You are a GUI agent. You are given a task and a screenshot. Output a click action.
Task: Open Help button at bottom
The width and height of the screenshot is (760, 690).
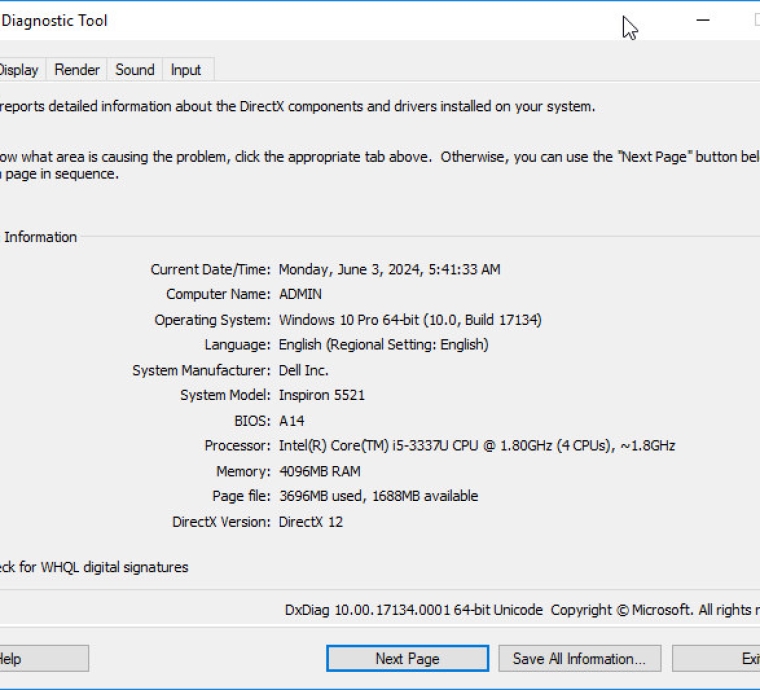click(x=44, y=659)
